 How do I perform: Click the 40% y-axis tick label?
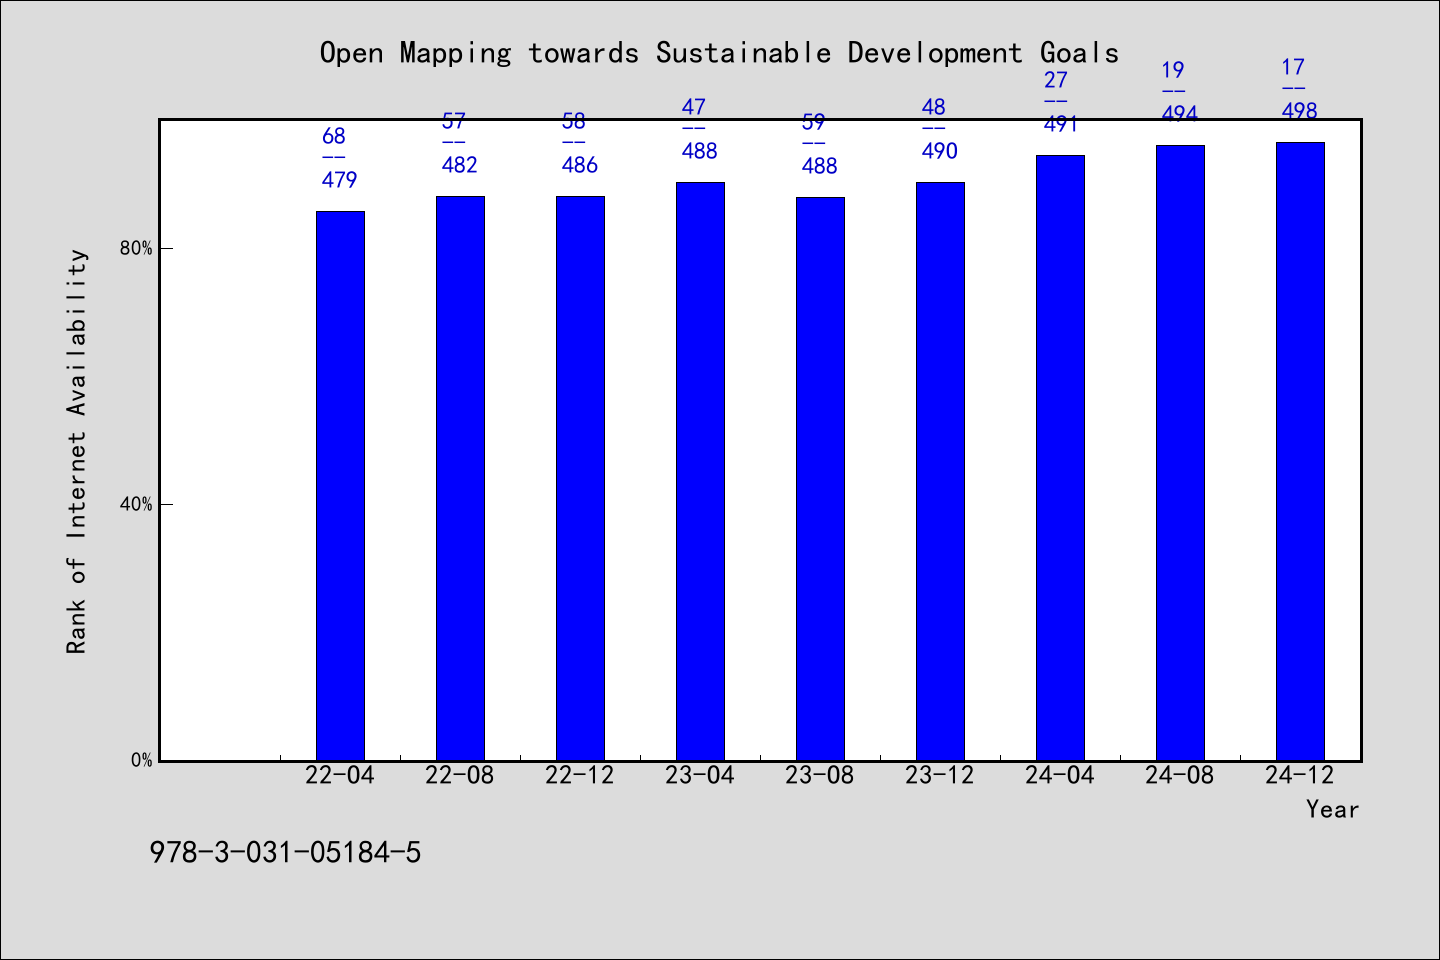136,504
